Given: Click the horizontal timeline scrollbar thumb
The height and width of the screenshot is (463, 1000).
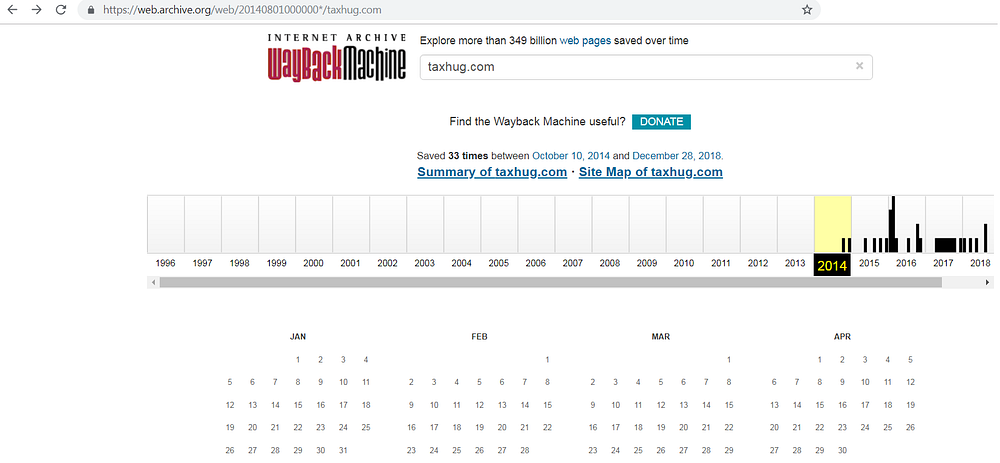Looking at the screenshot, I should coord(550,283).
